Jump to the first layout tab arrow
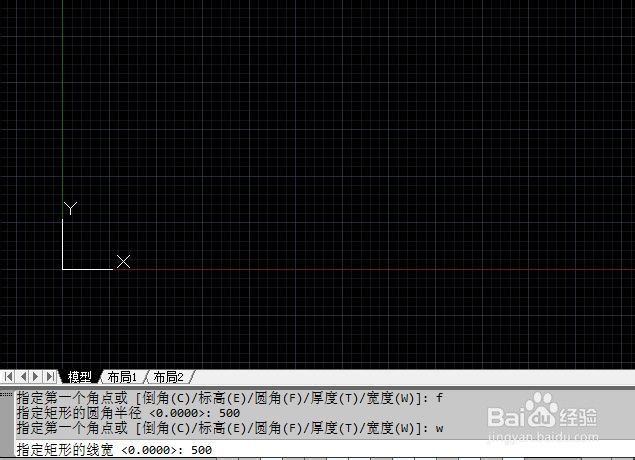The height and width of the screenshot is (460, 635). click(9, 377)
